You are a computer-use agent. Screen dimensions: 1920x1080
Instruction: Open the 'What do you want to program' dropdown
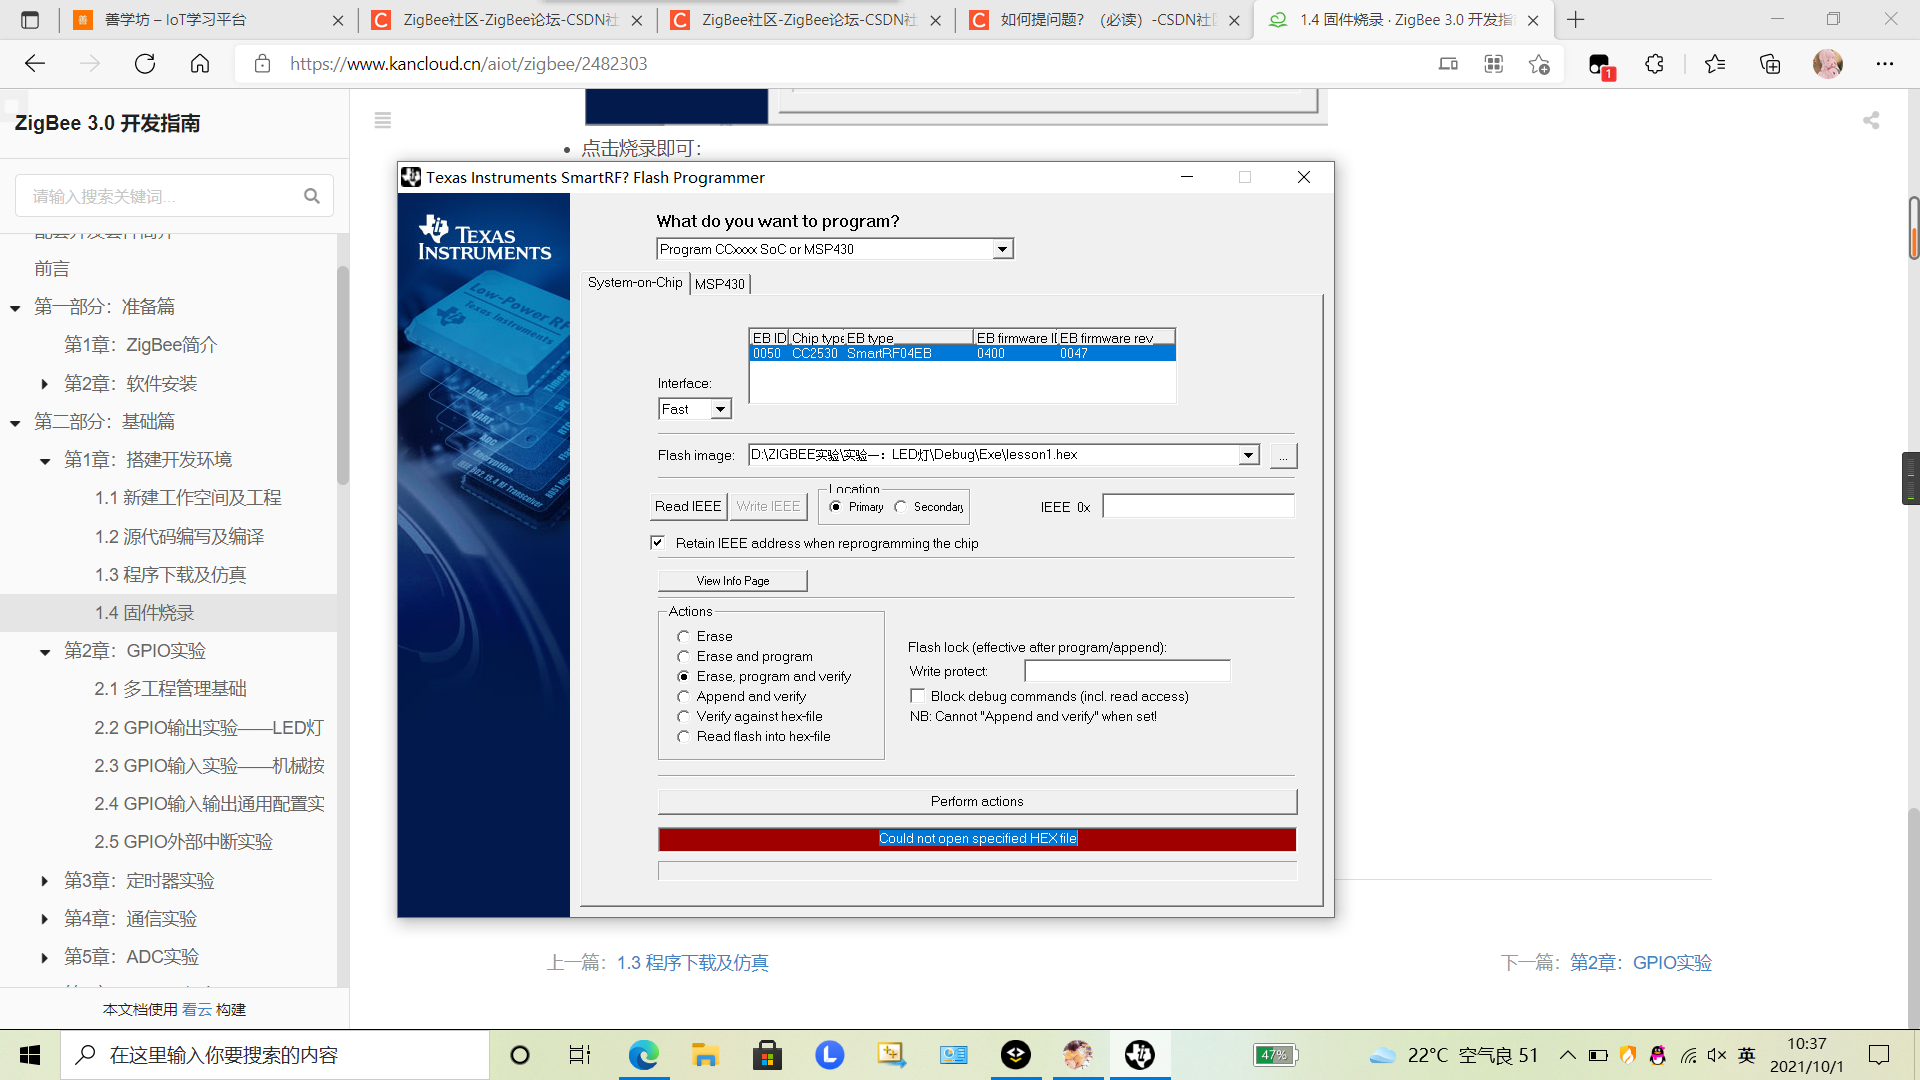coord(1002,249)
